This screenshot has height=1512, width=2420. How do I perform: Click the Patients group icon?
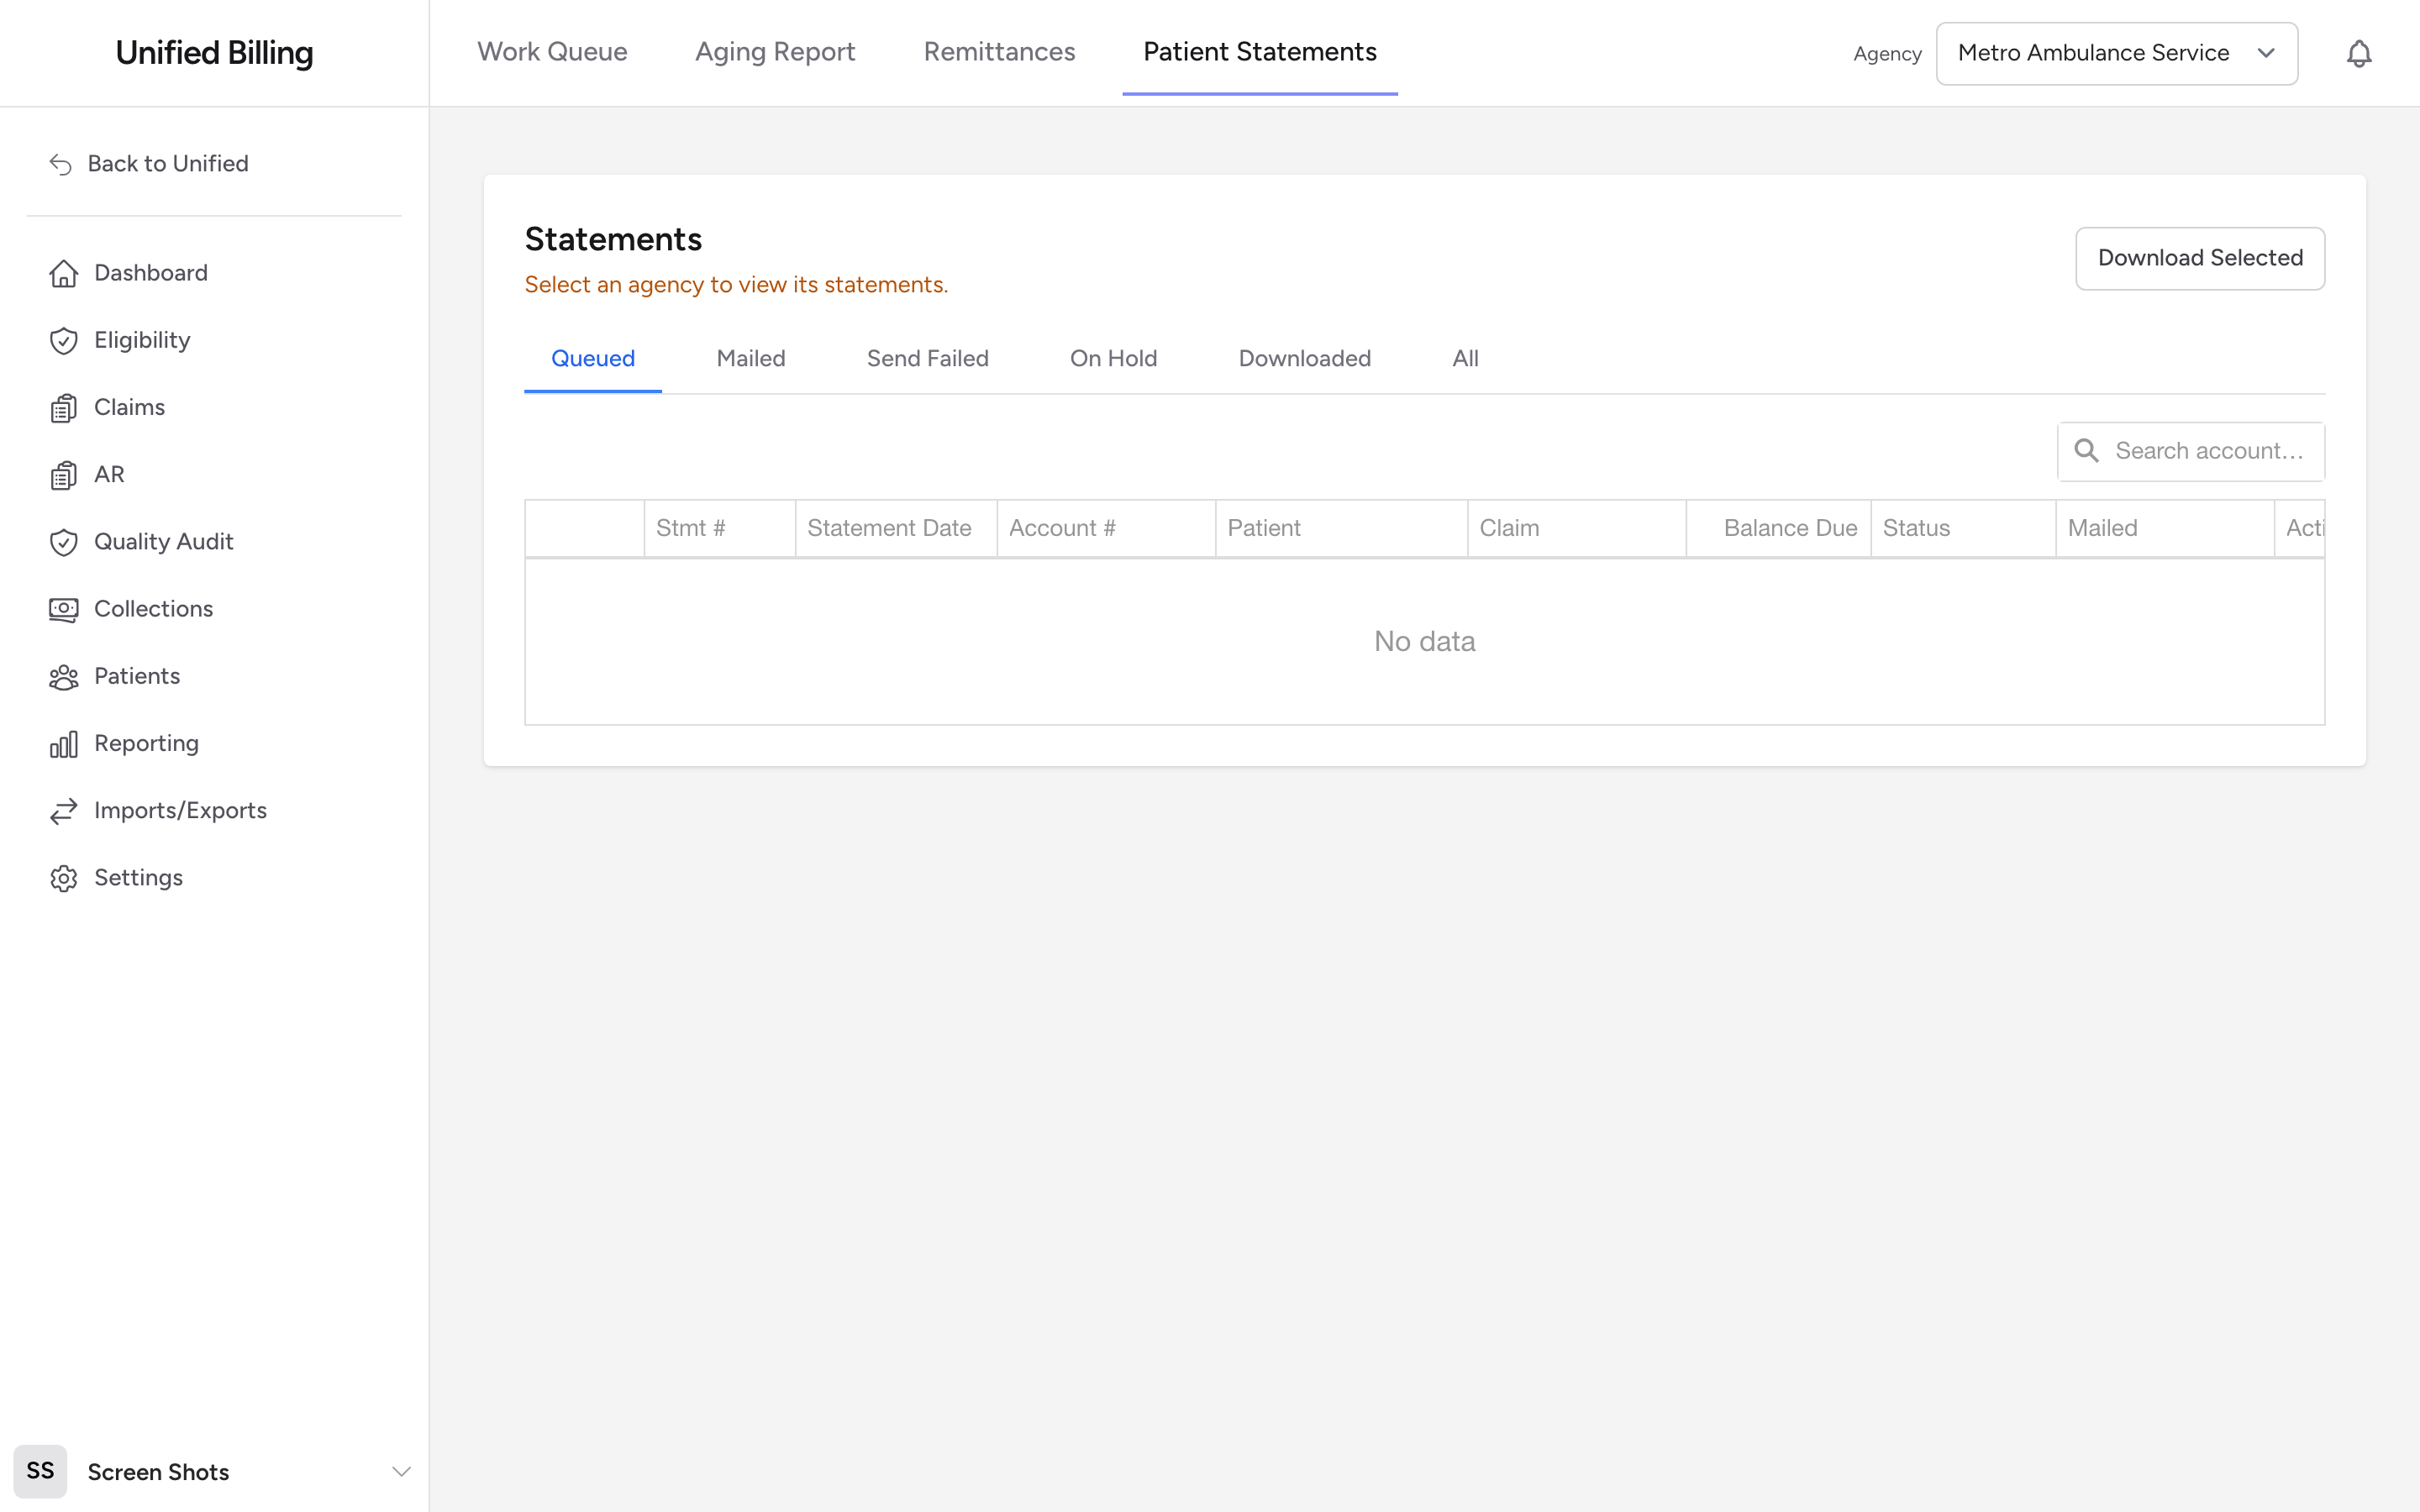pos(63,677)
